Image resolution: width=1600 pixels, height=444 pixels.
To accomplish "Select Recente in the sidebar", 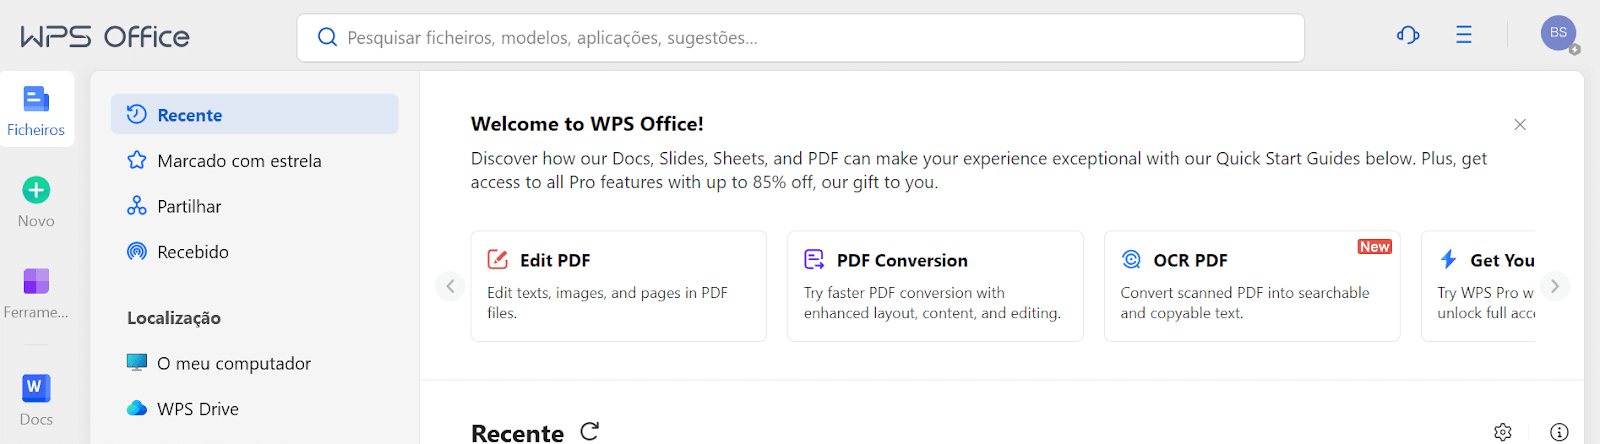I will click(x=255, y=114).
